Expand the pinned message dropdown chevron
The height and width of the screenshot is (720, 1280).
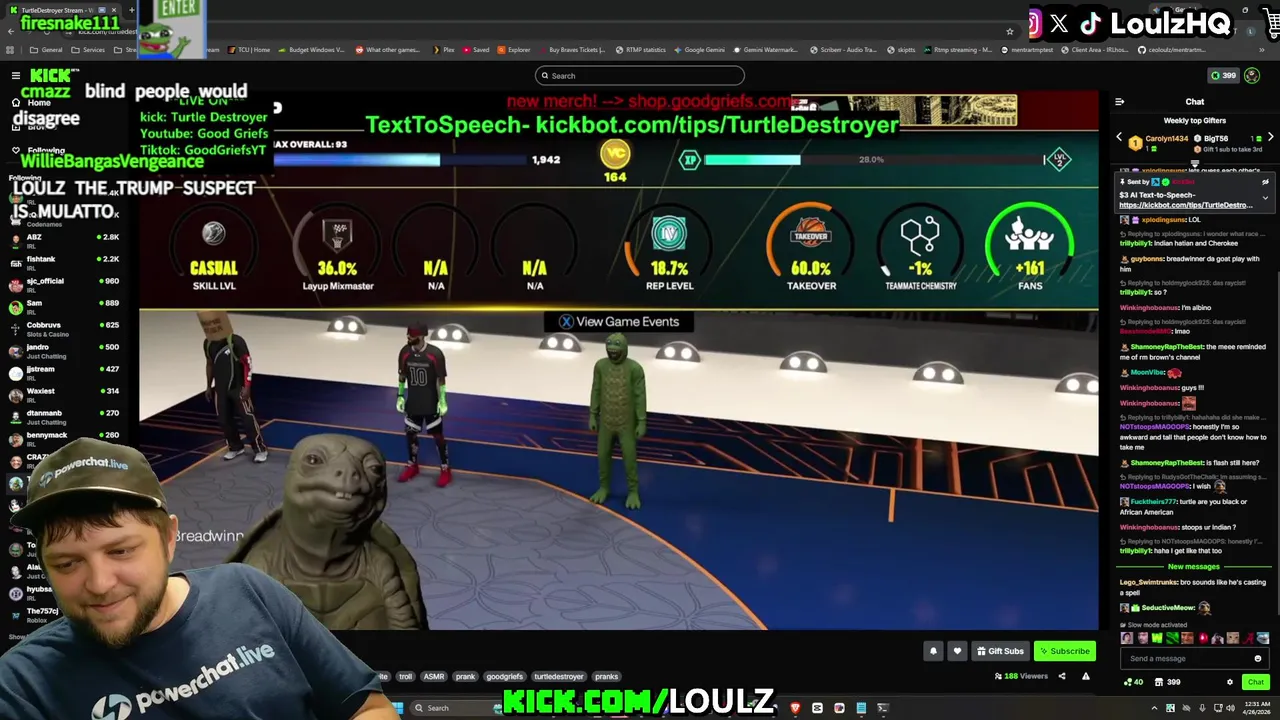pos(1265,198)
